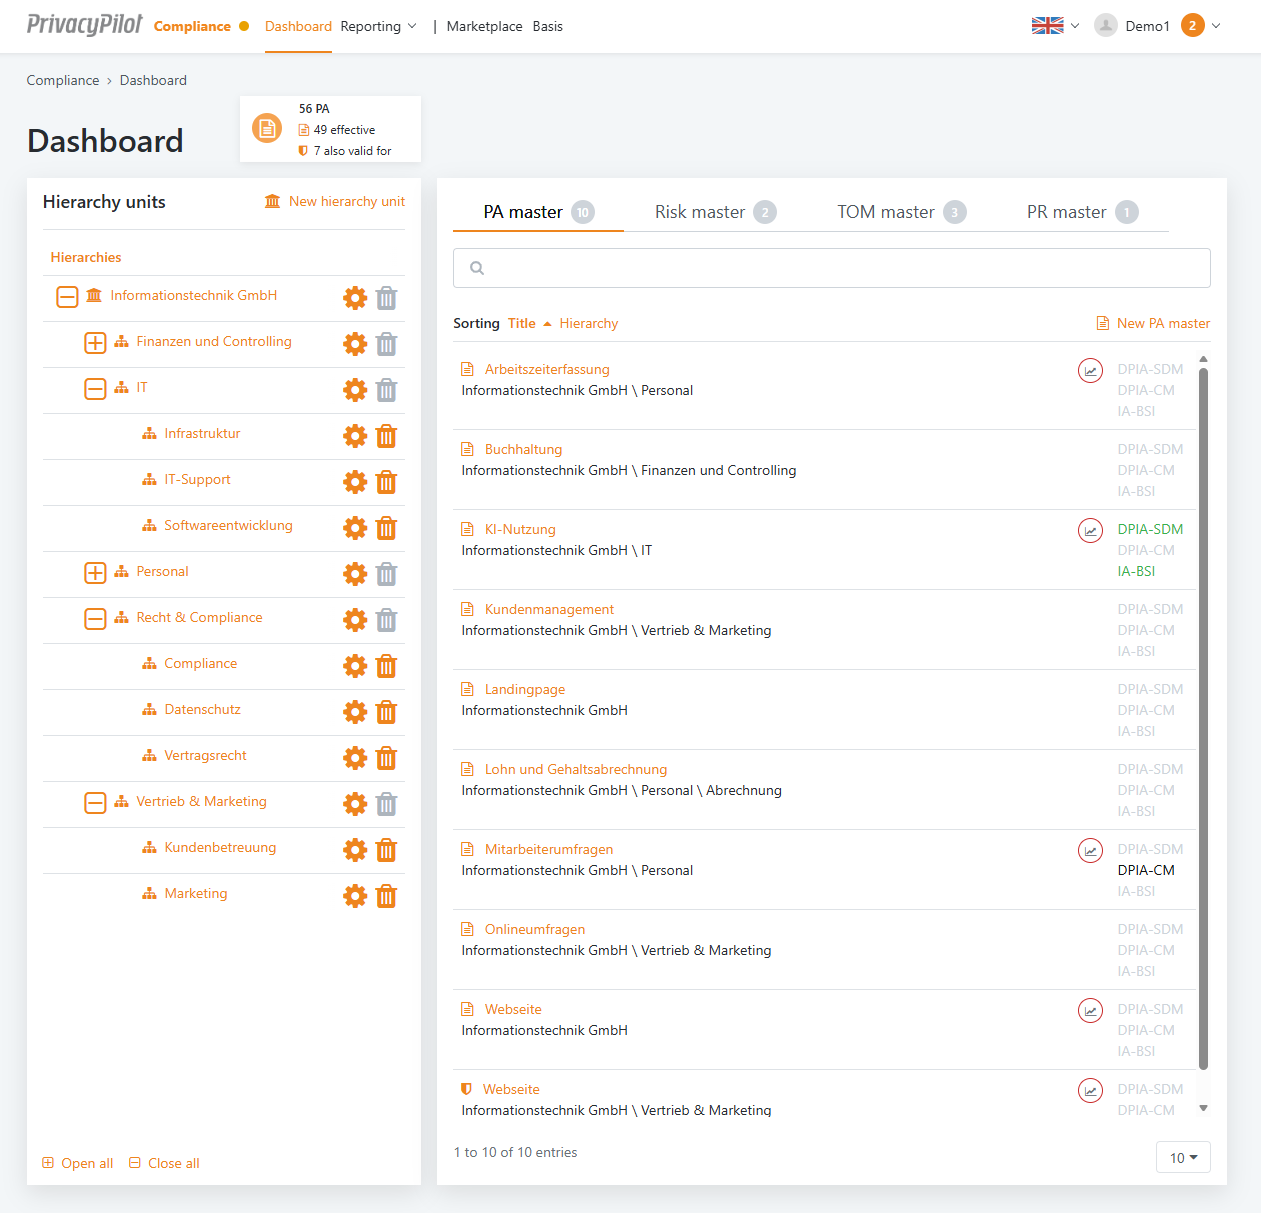The height and width of the screenshot is (1213, 1261).
Task: Switch to the Risk master tab
Action: (x=714, y=212)
